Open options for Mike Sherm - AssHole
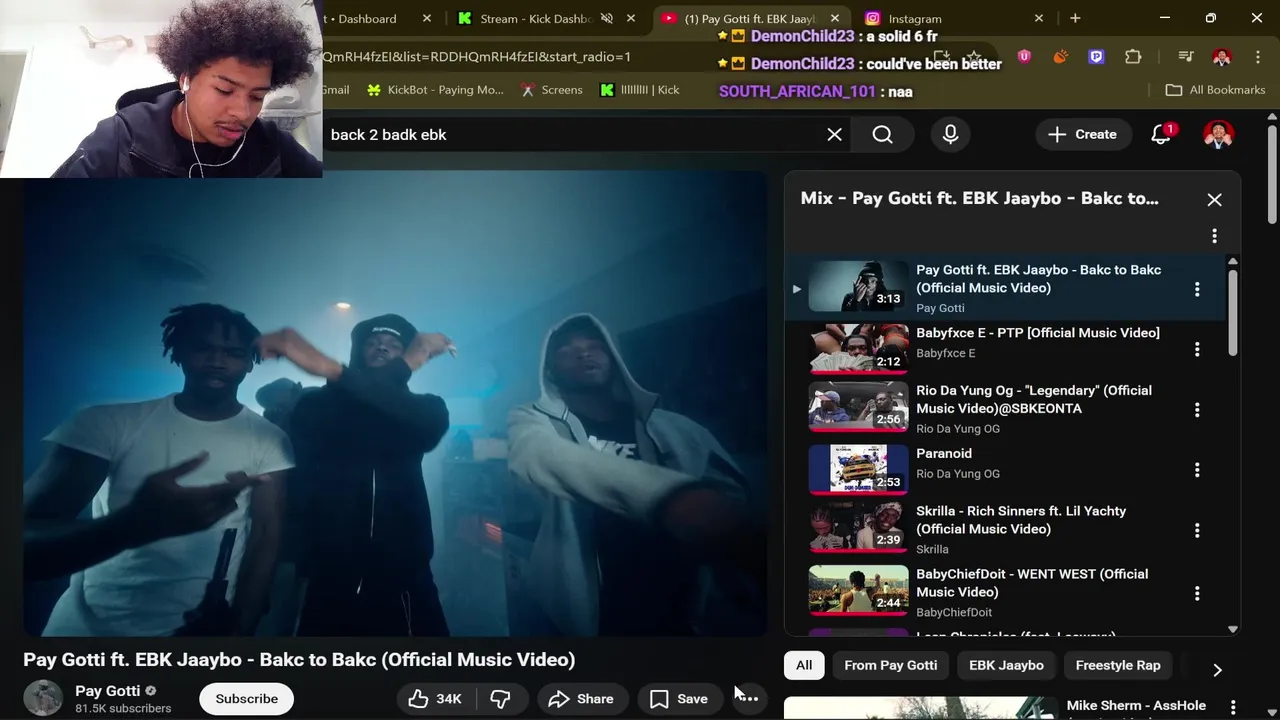This screenshot has height=720, width=1280. 1233,707
